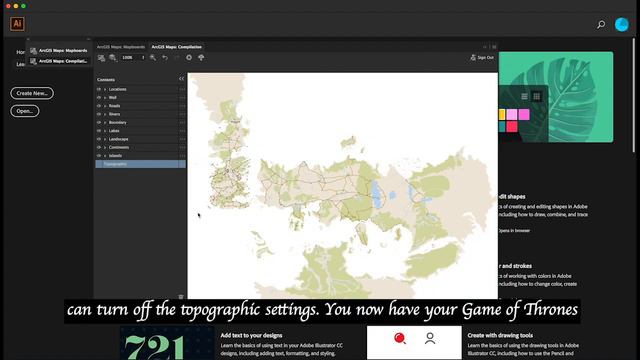Switch to list view icon on artwork card

524,96
